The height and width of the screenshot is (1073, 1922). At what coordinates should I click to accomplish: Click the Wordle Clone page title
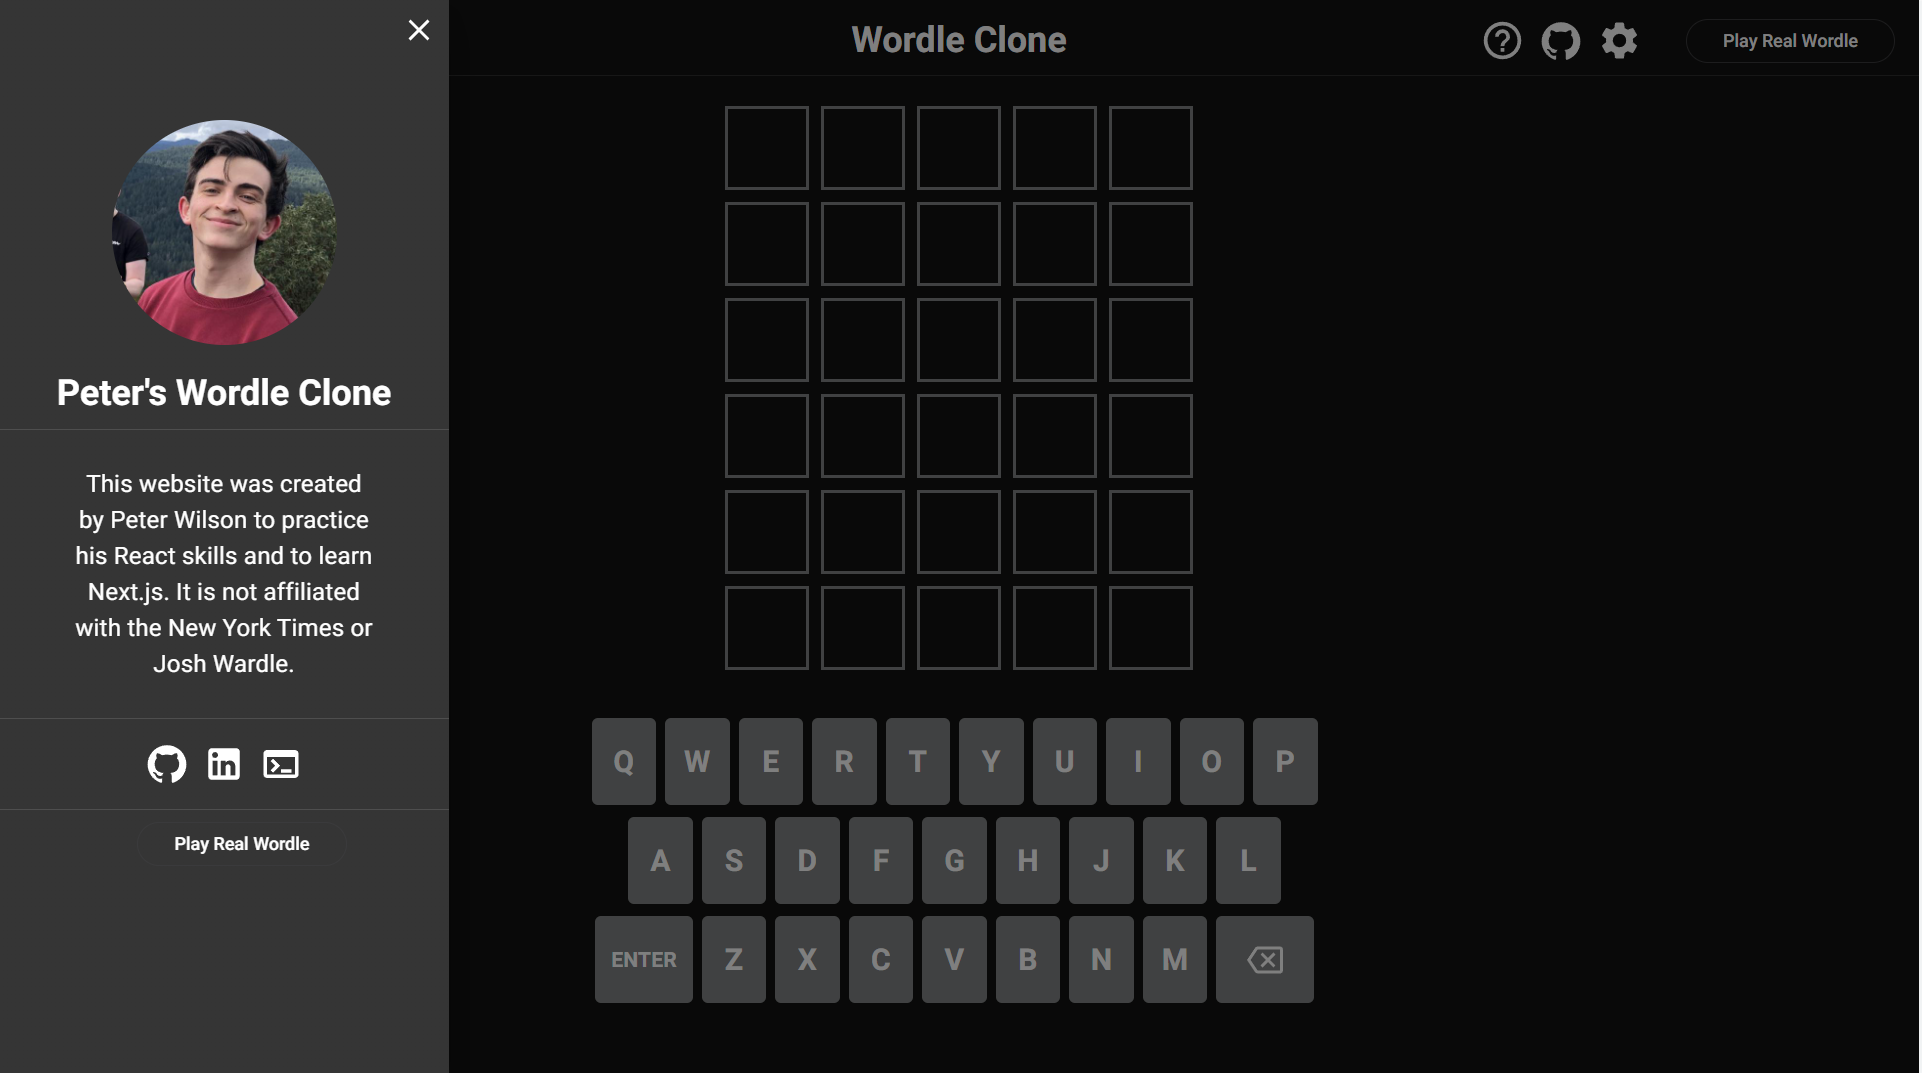point(959,40)
